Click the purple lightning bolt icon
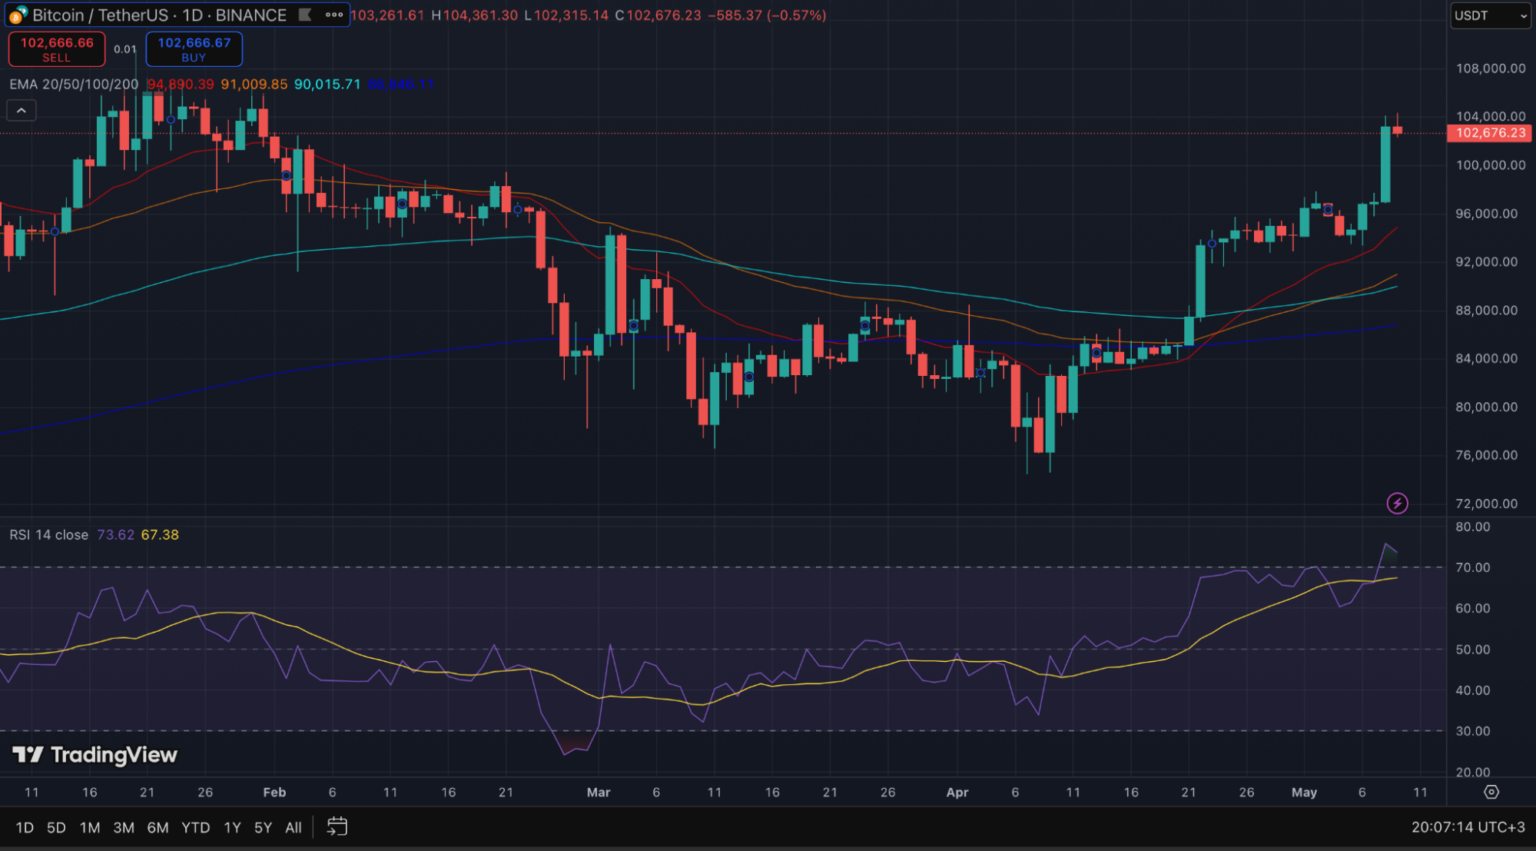The height and width of the screenshot is (851, 1536). pos(1397,503)
